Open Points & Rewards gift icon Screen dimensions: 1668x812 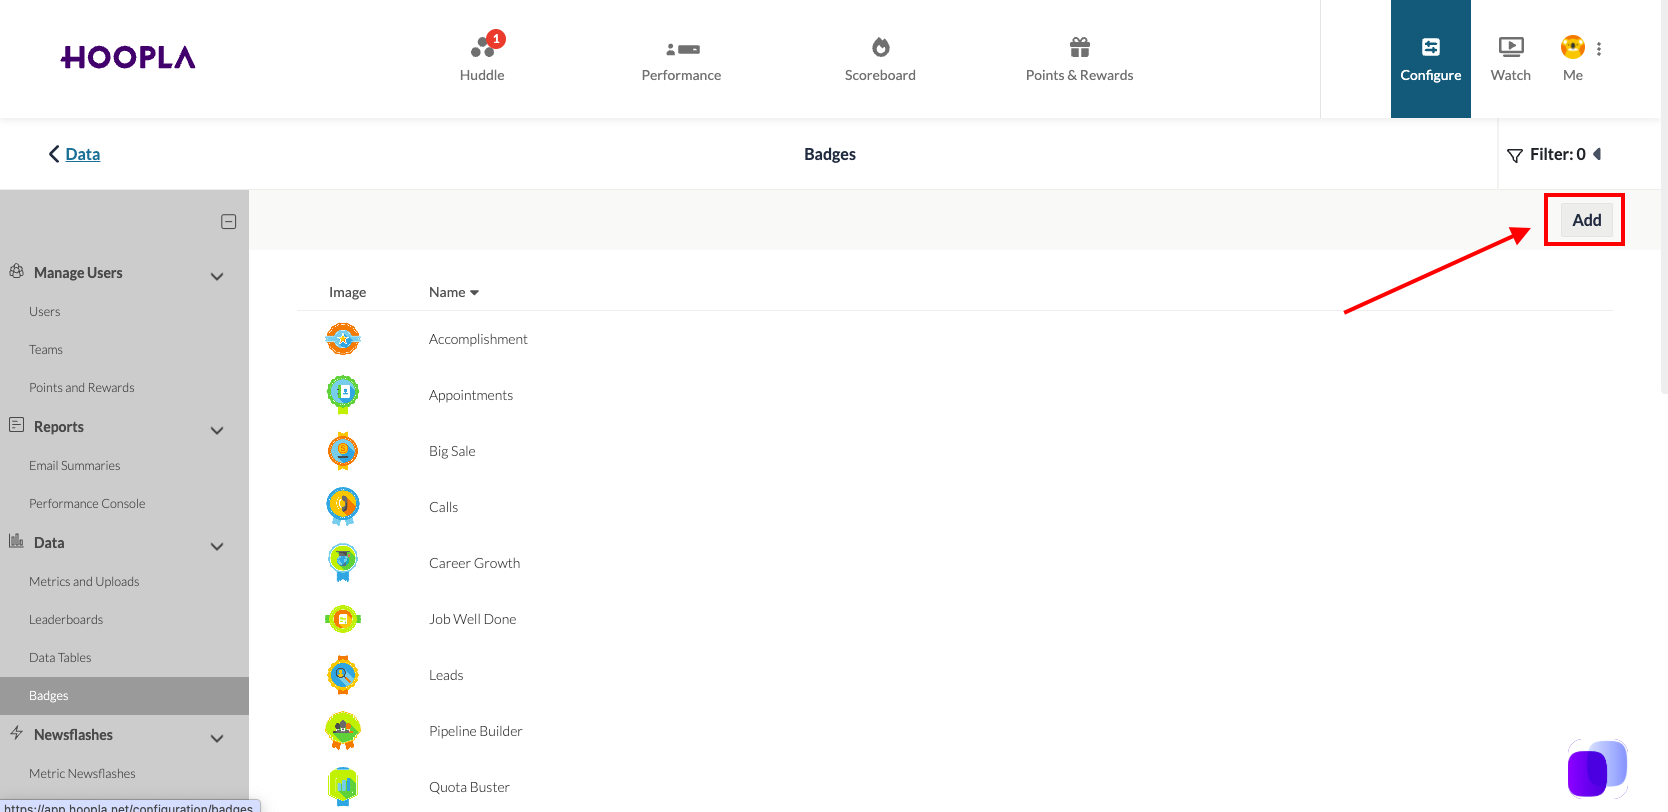(1079, 47)
